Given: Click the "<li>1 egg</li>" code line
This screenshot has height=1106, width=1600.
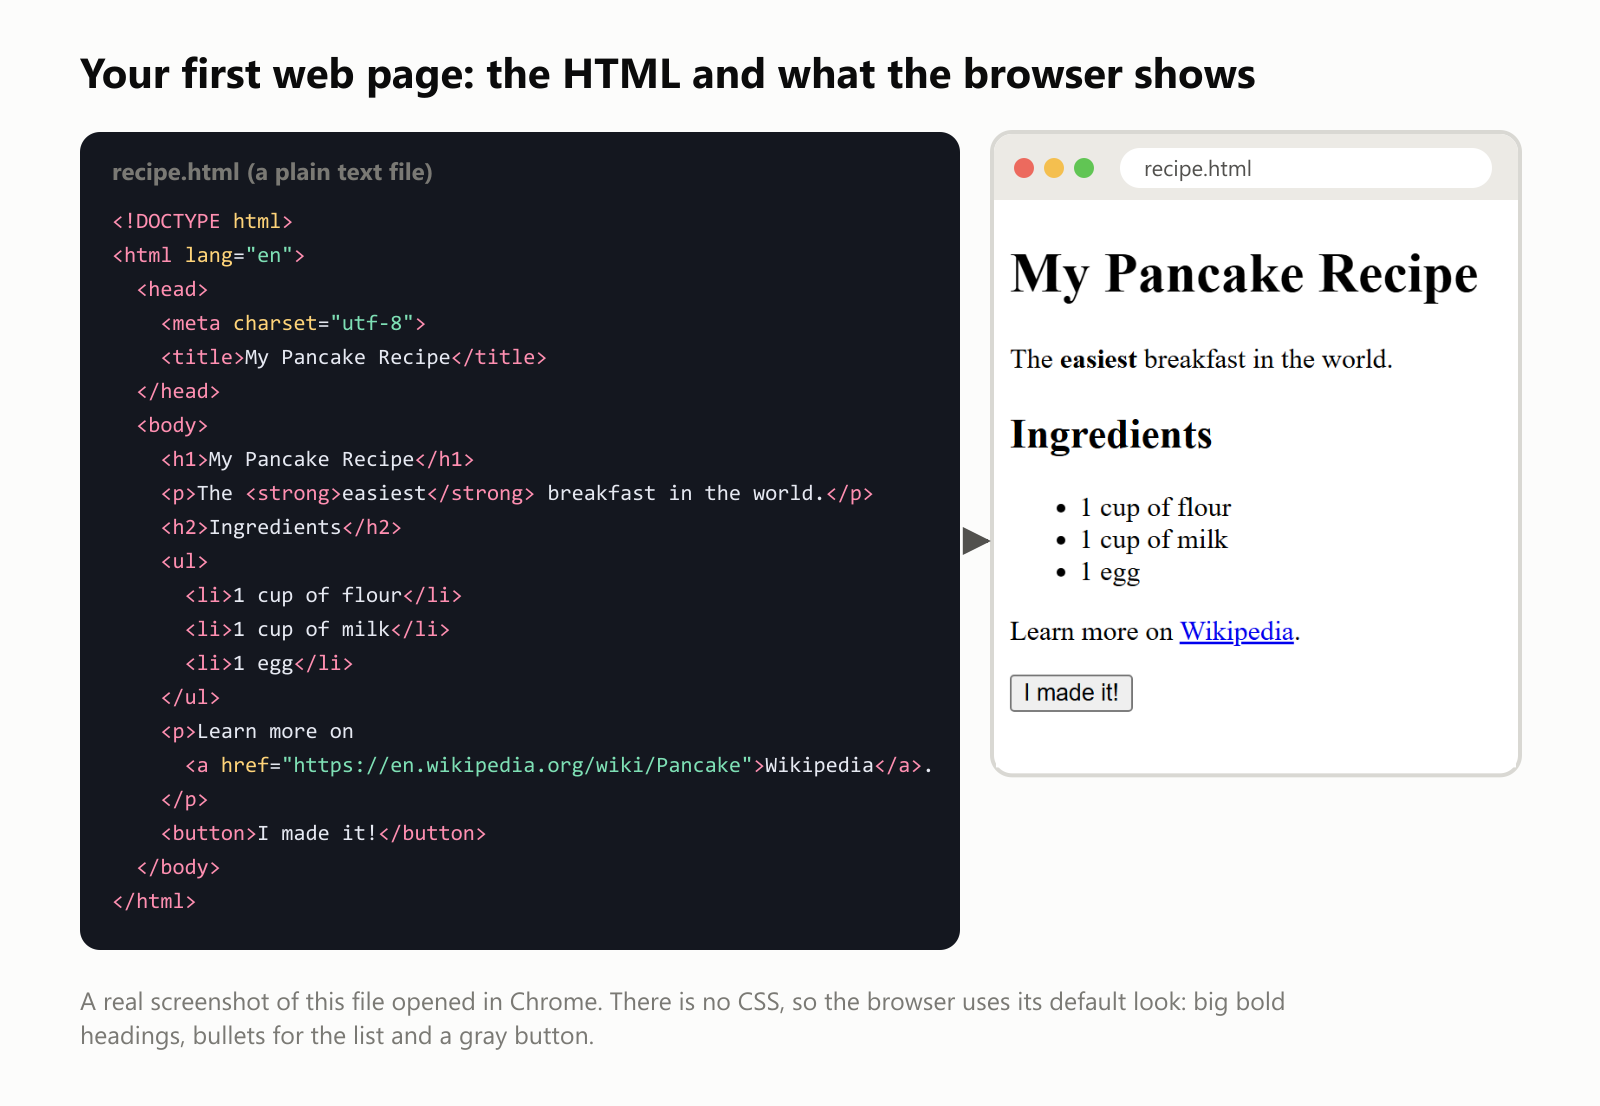Looking at the screenshot, I should coord(269,663).
